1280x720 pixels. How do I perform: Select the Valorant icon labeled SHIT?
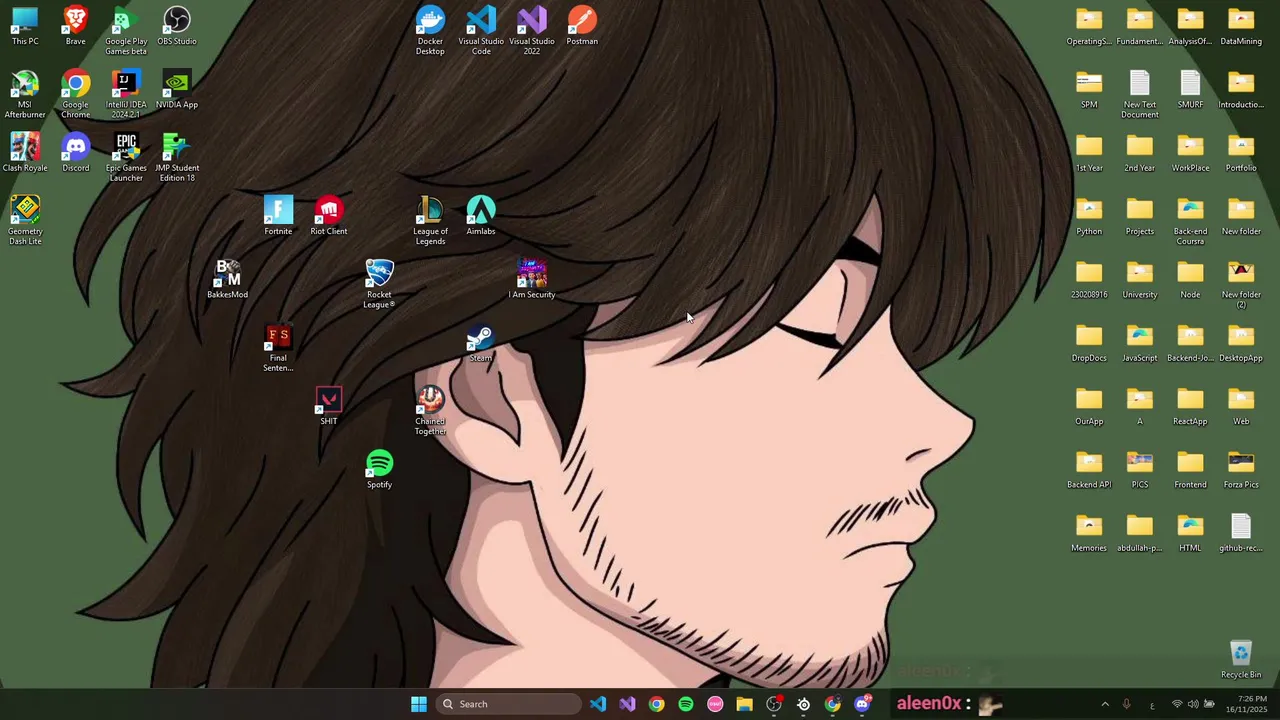coord(329,406)
